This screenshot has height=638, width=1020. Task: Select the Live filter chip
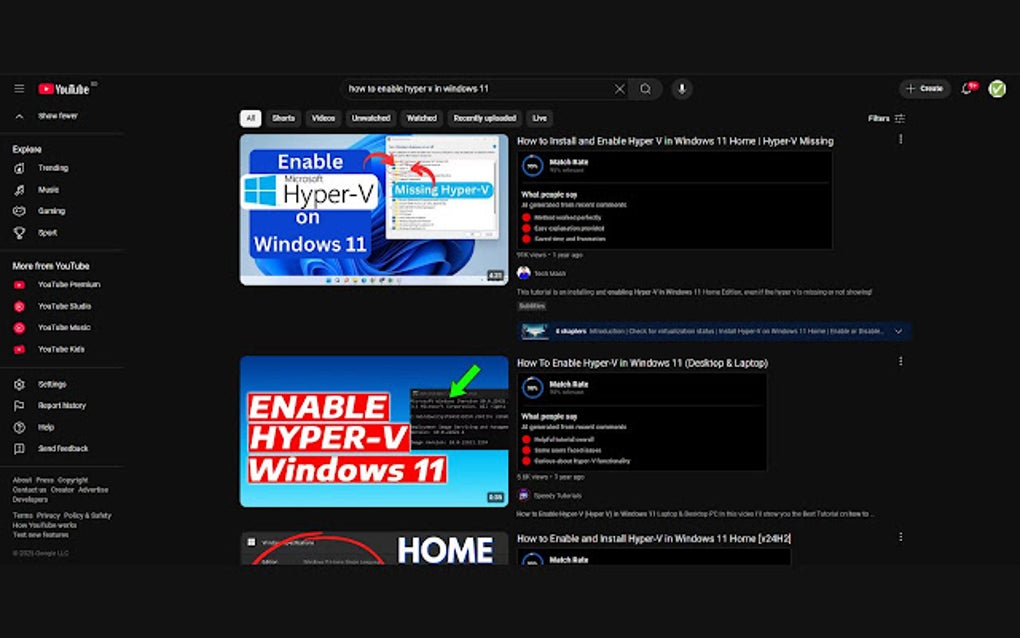(x=540, y=118)
